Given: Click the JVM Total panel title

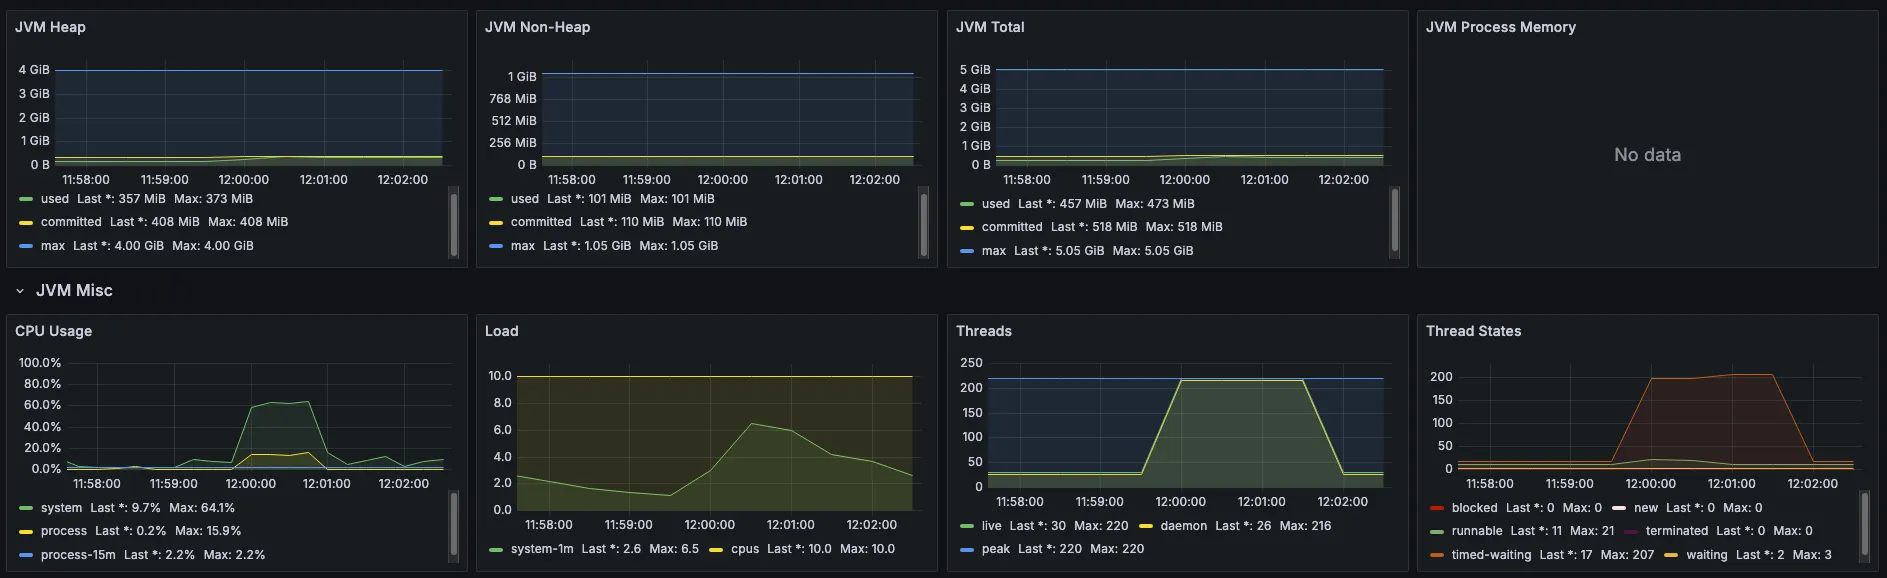Looking at the screenshot, I should click(x=989, y=27).
